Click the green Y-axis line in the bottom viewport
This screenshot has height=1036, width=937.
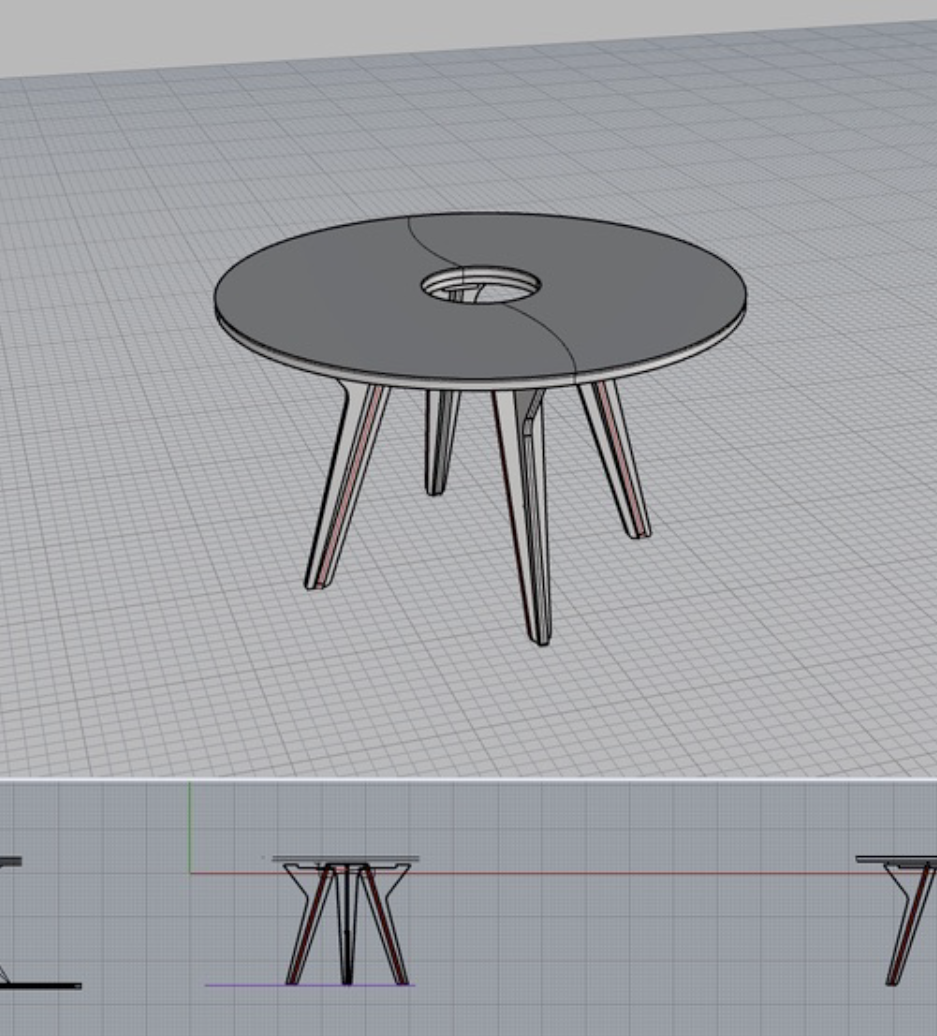pyautogui.click(x=190, y=827)
